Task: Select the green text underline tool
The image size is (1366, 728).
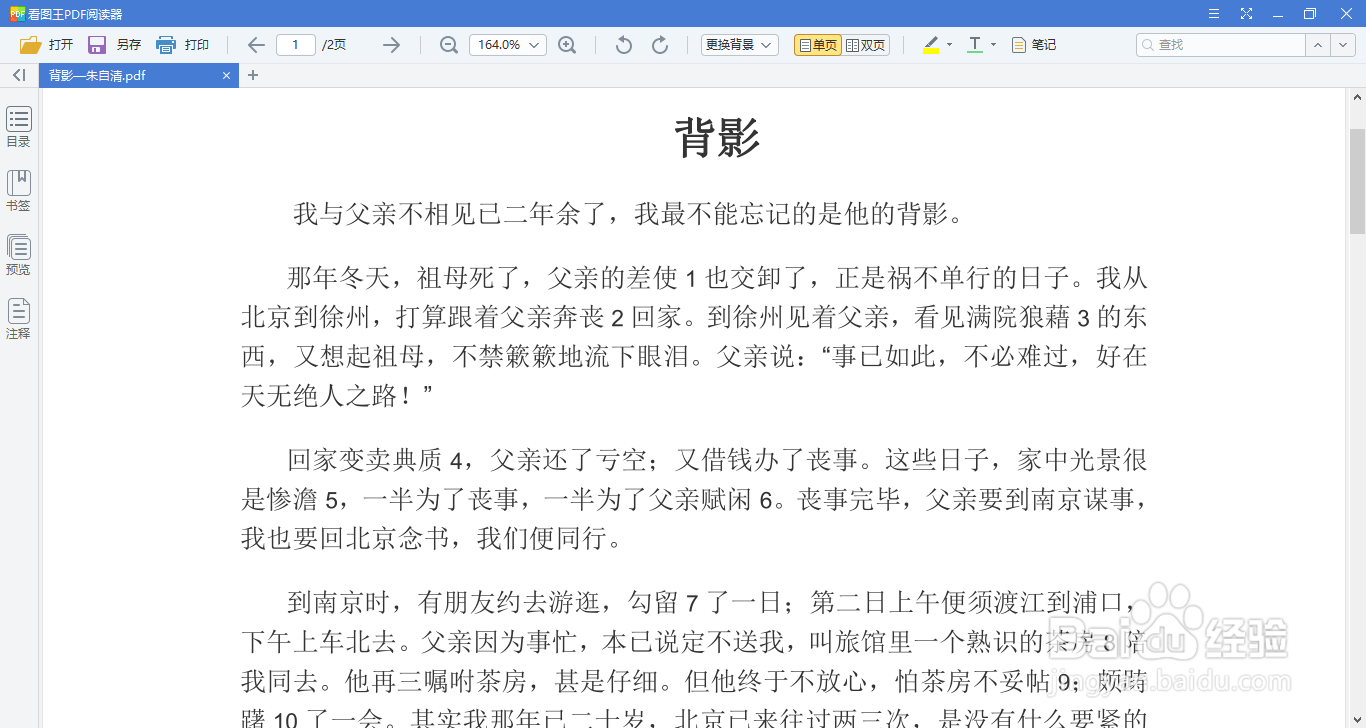Action: tap(975, 45)
